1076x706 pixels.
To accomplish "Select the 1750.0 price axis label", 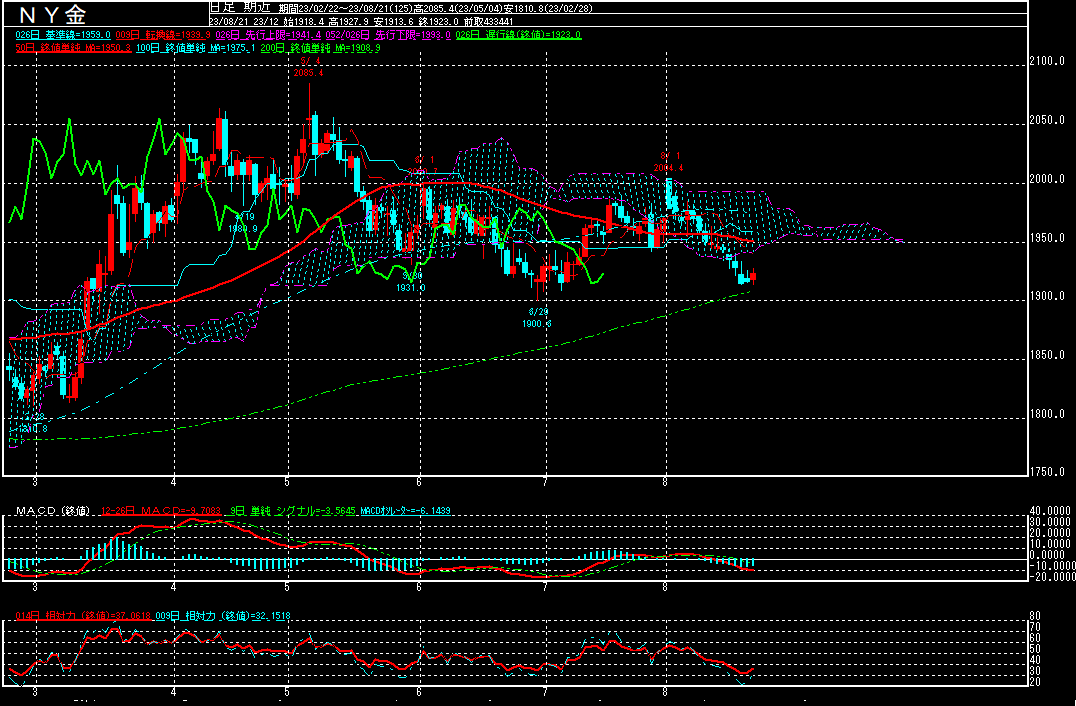I will pyautogui.click(x=1046, y=472).
